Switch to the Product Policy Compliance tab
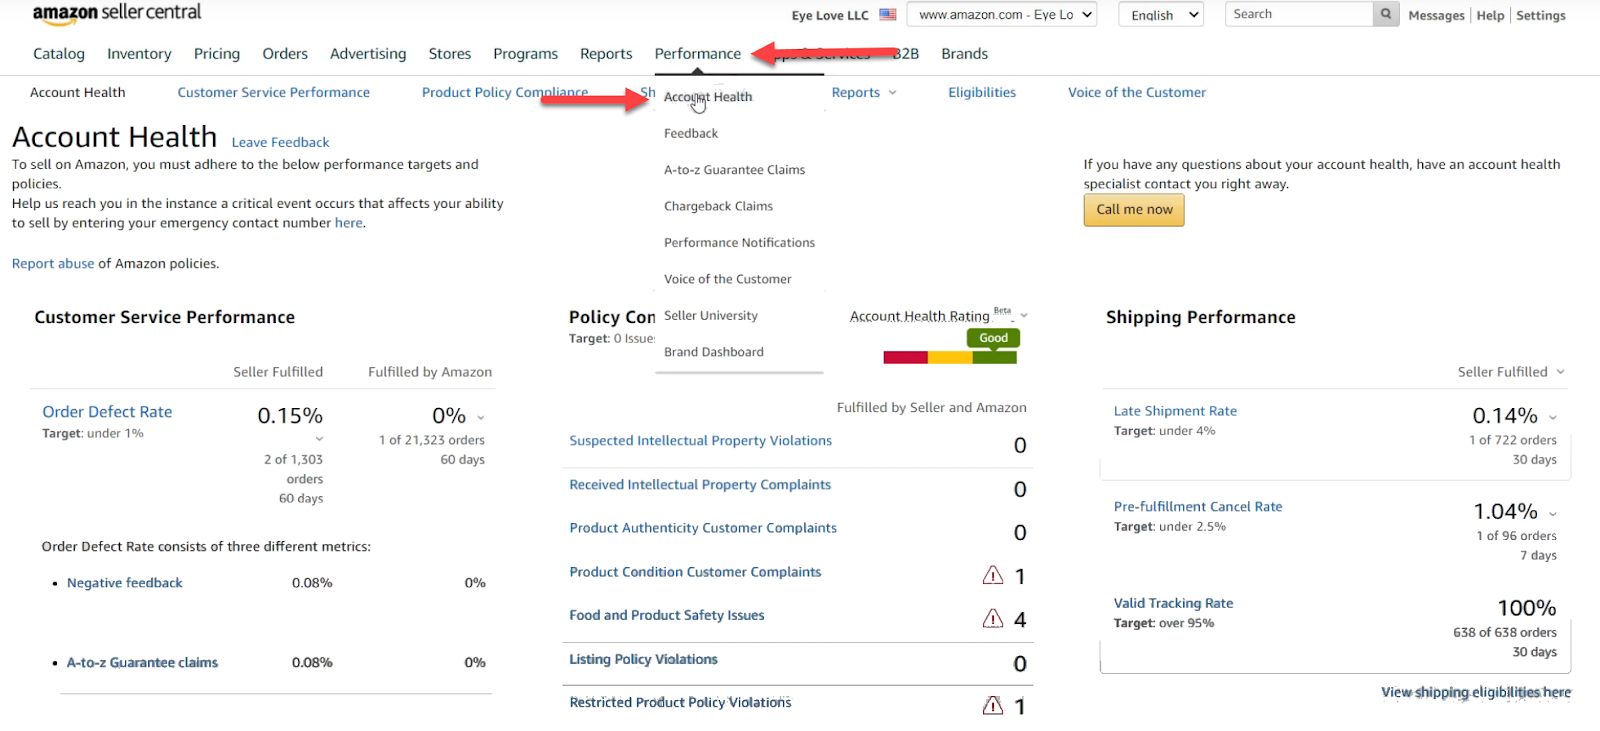Image resolution: width=1600 pixels, height=731 pixels. 505,93
